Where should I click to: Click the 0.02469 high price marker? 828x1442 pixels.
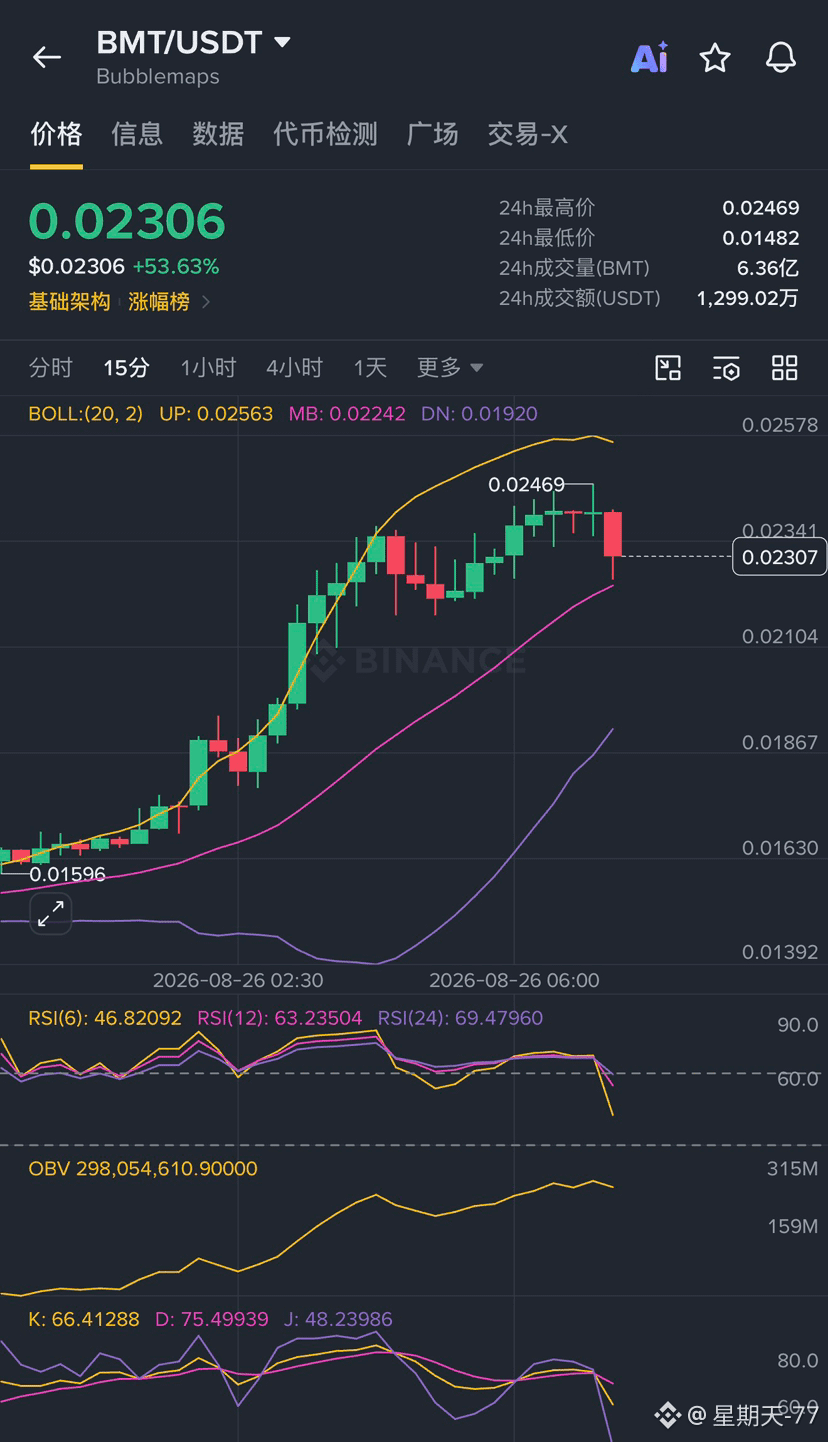point(526,485)
